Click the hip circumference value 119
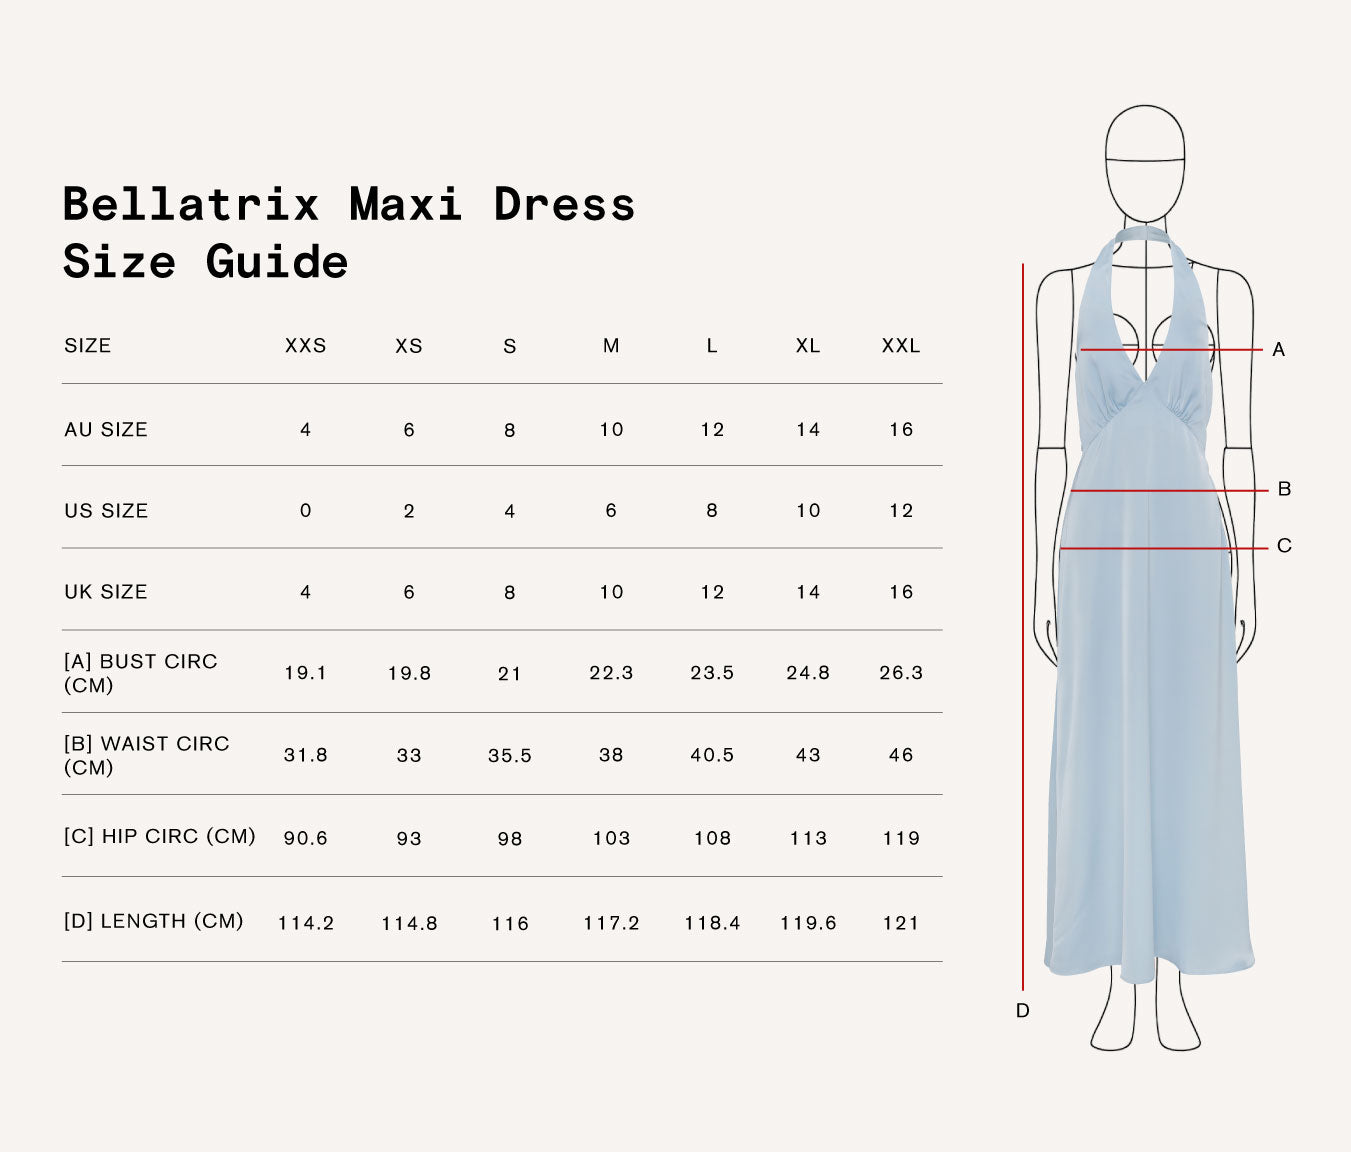1351x1152 pixels. click(901, 839)
